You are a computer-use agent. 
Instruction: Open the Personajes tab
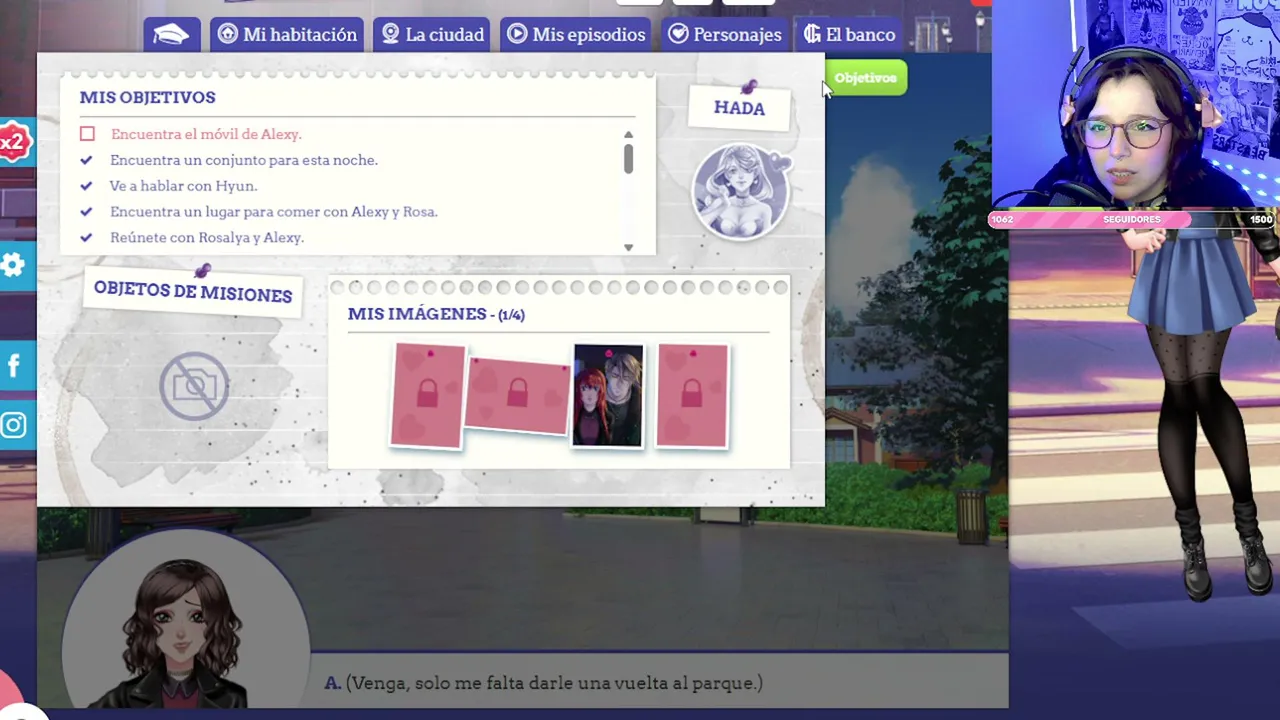725,34
